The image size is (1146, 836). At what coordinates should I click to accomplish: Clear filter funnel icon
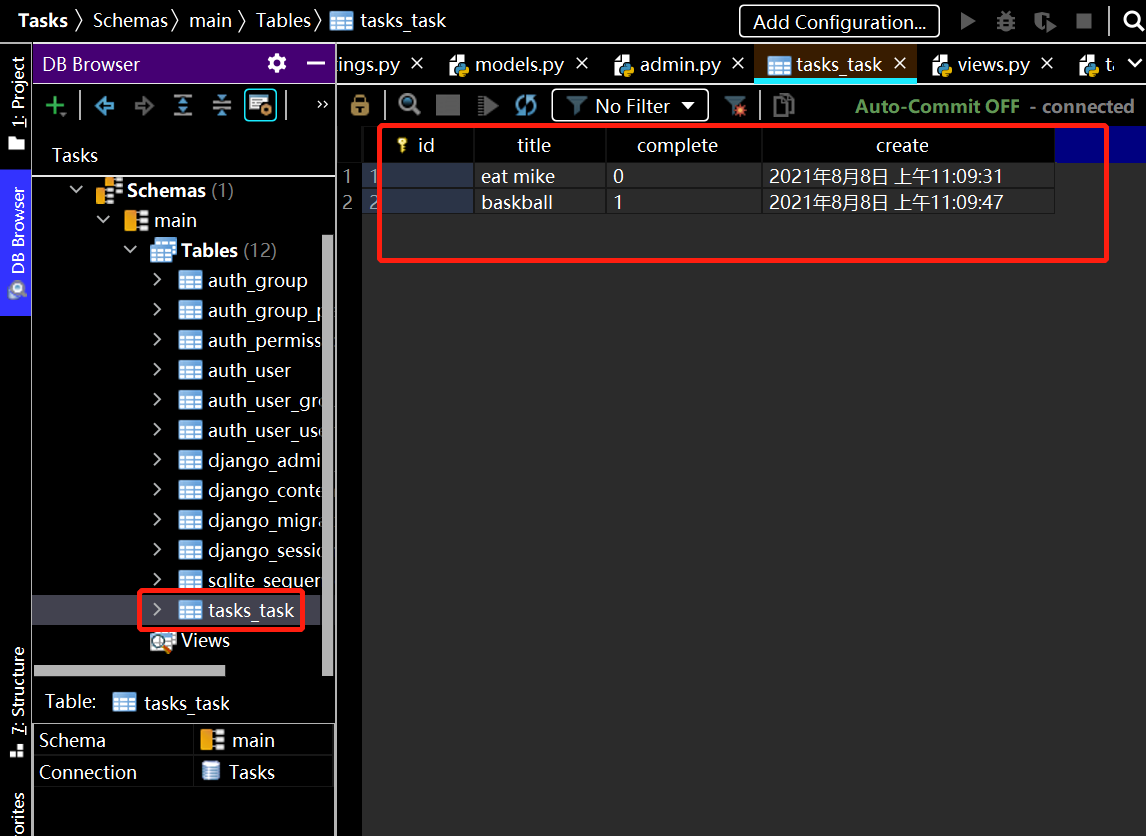(x=735, y=107)
